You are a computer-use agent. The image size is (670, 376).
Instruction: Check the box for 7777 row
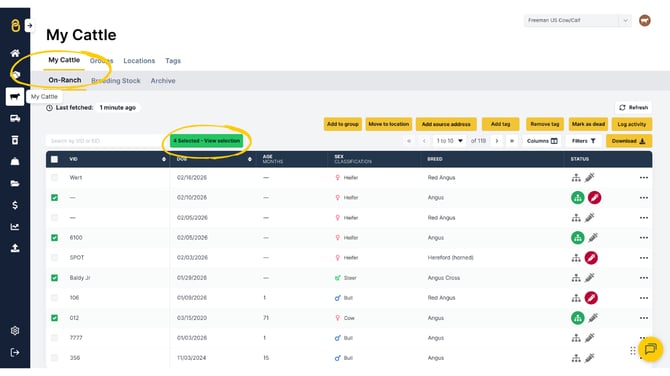54,338
